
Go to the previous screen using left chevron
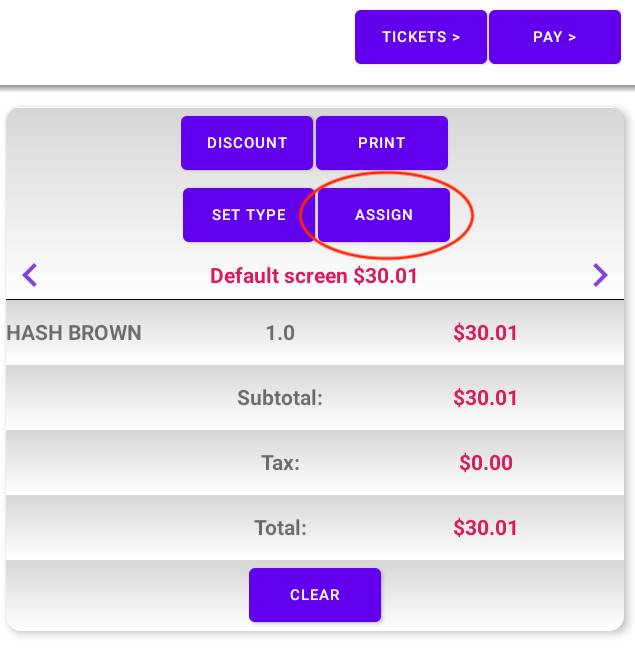(x=30, y=275)
